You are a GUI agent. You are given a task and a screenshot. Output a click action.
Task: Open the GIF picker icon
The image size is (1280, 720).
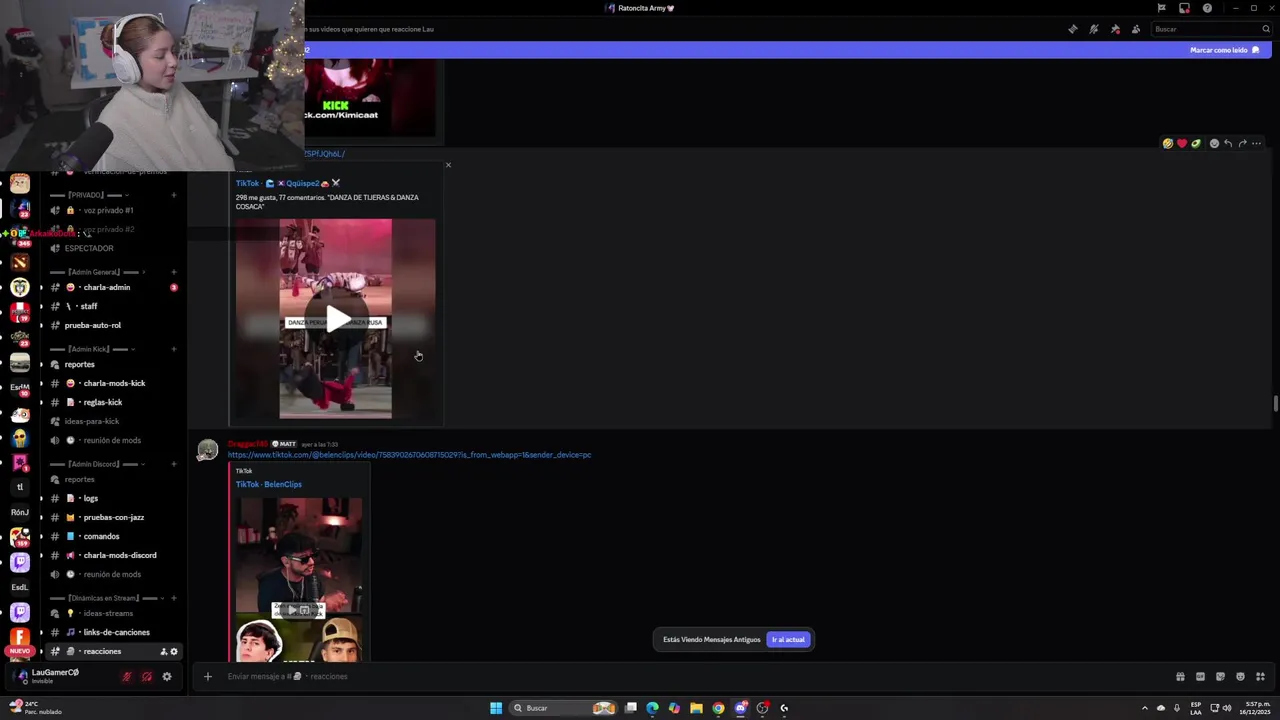[1200, 677]
